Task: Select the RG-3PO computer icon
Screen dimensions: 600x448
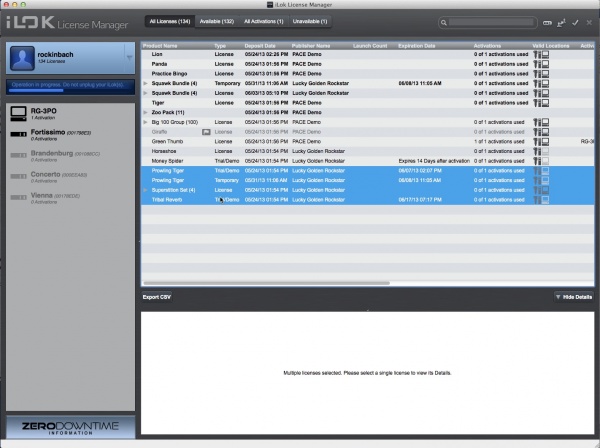Action: point(18,114)
